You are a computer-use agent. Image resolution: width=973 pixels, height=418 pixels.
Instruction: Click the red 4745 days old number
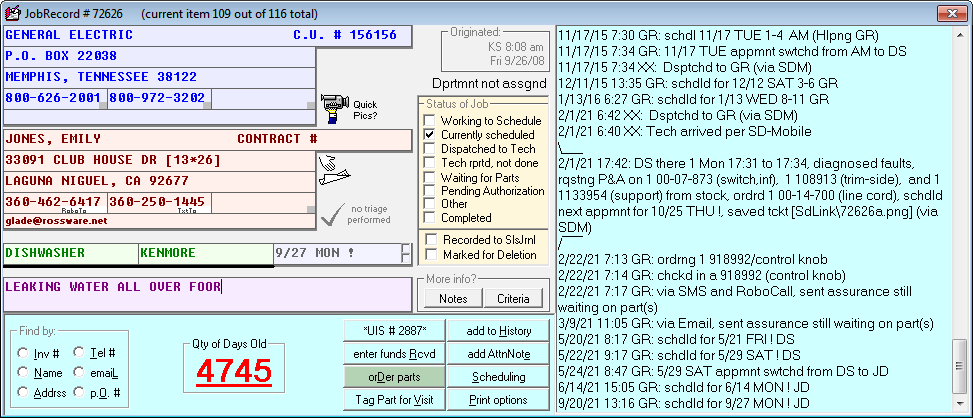[x=233, y=371]
